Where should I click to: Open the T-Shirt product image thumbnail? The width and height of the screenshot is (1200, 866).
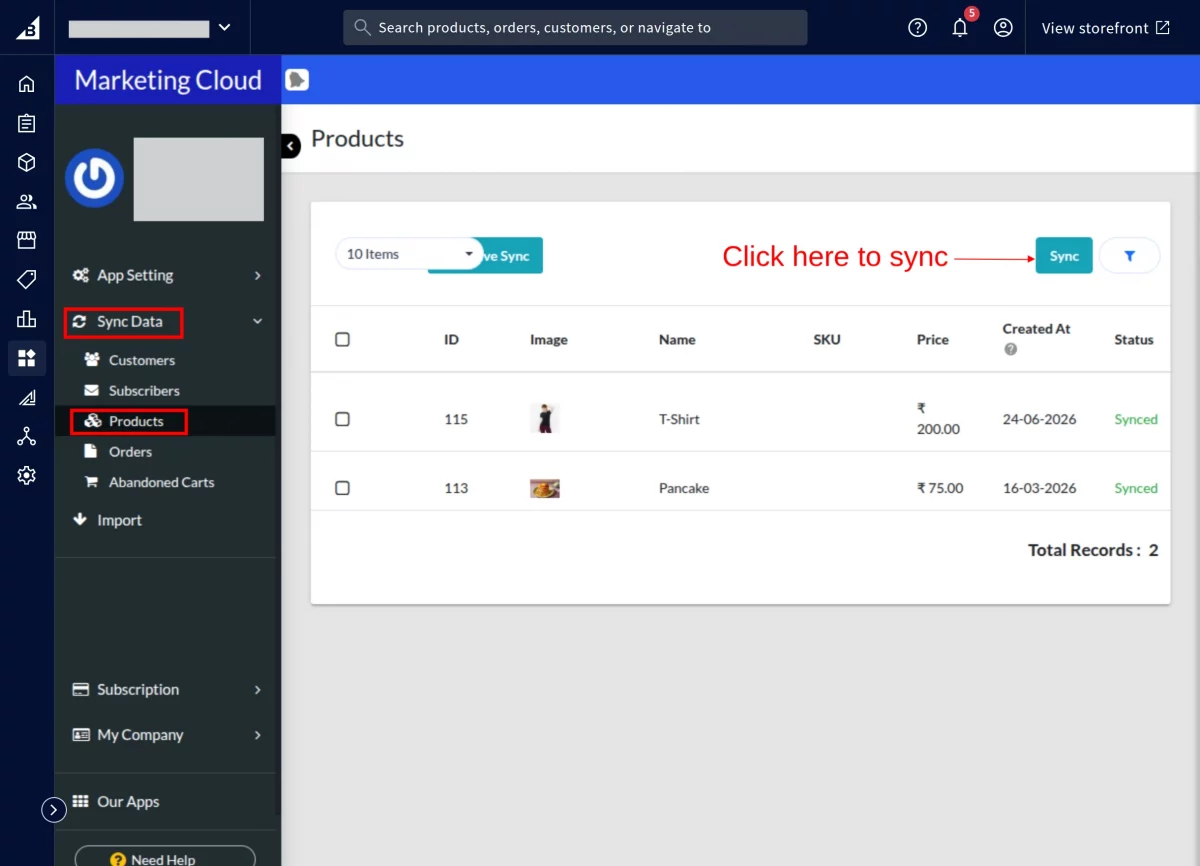point(544,418)
